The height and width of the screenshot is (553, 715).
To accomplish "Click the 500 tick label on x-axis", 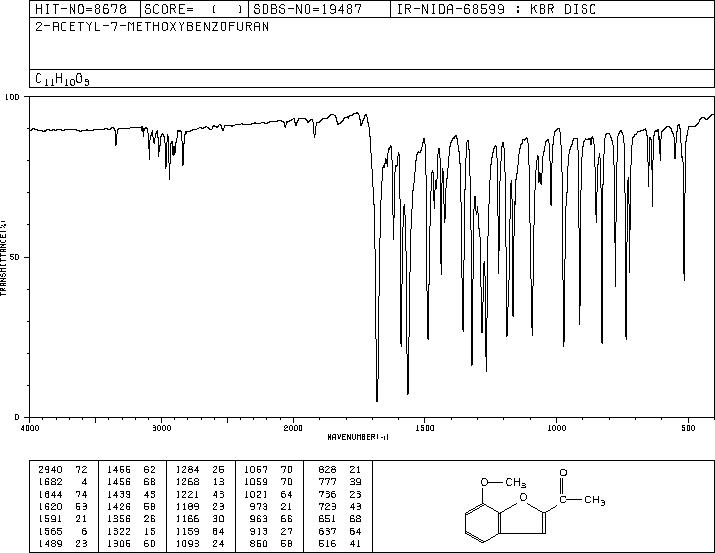I will pyautogui.click(x=688, y=428).
